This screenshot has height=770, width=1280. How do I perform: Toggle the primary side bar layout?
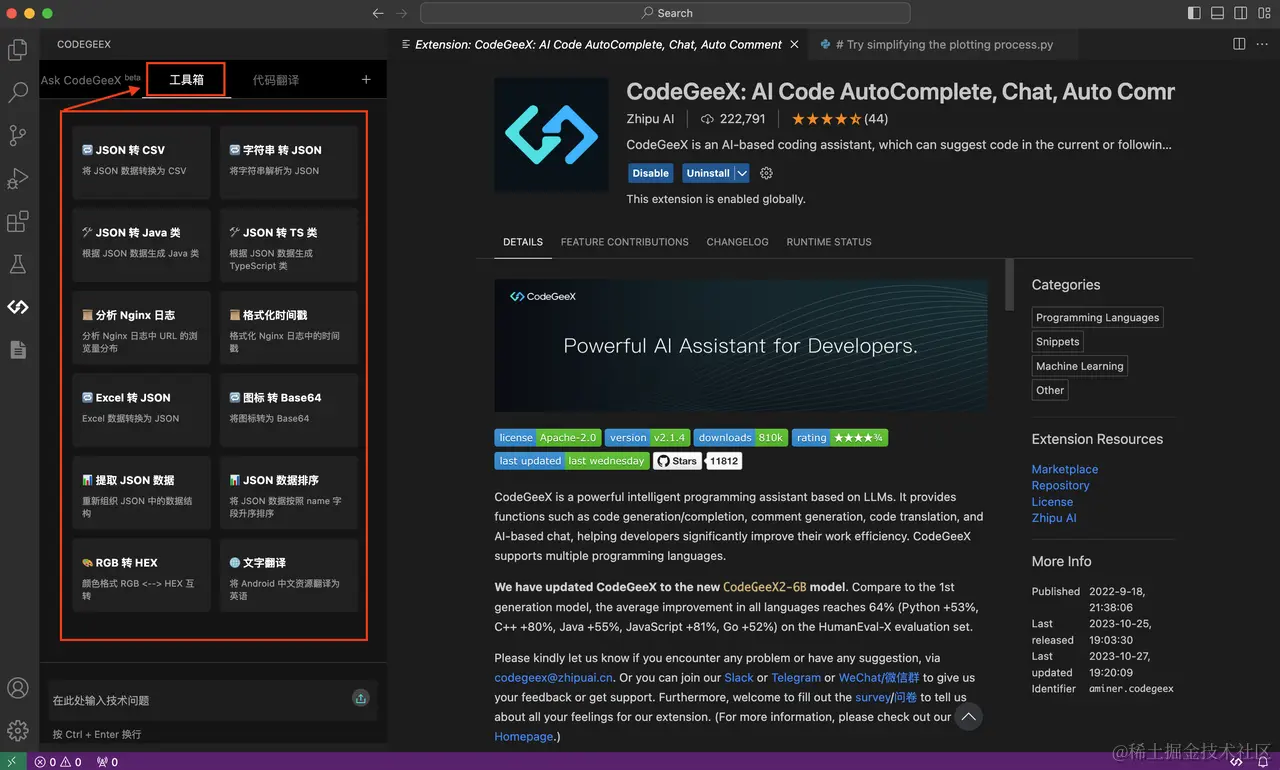[1194, 13]
